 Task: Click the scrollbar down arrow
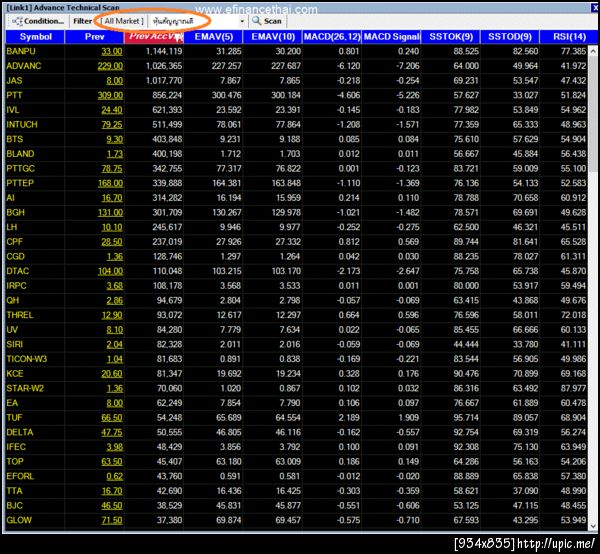(x=593, y=526)
